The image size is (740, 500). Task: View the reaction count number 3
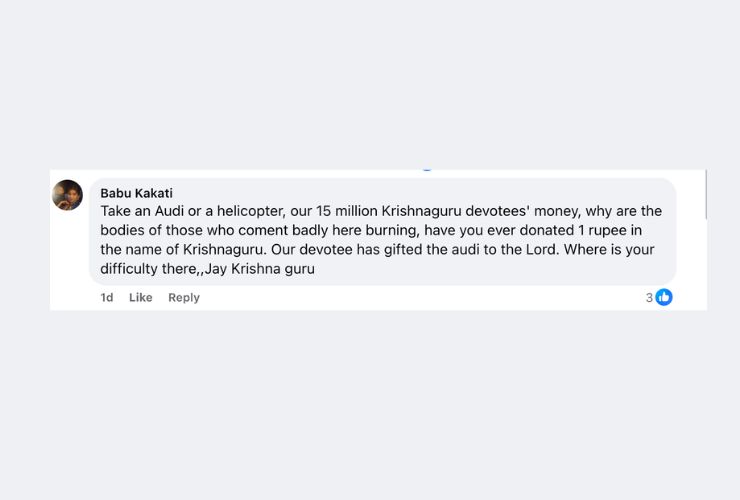(649, 297)
